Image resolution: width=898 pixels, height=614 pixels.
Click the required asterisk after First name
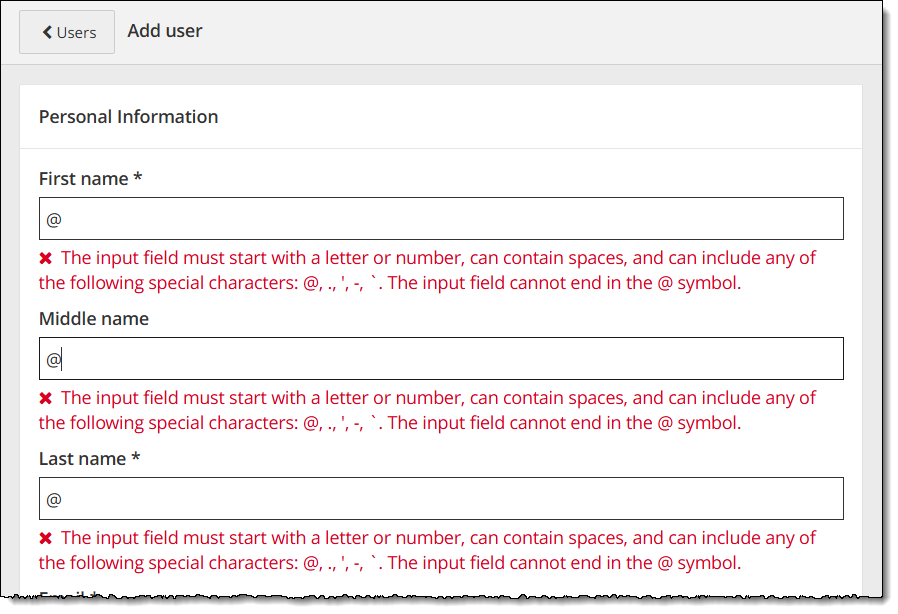point(138,178)
